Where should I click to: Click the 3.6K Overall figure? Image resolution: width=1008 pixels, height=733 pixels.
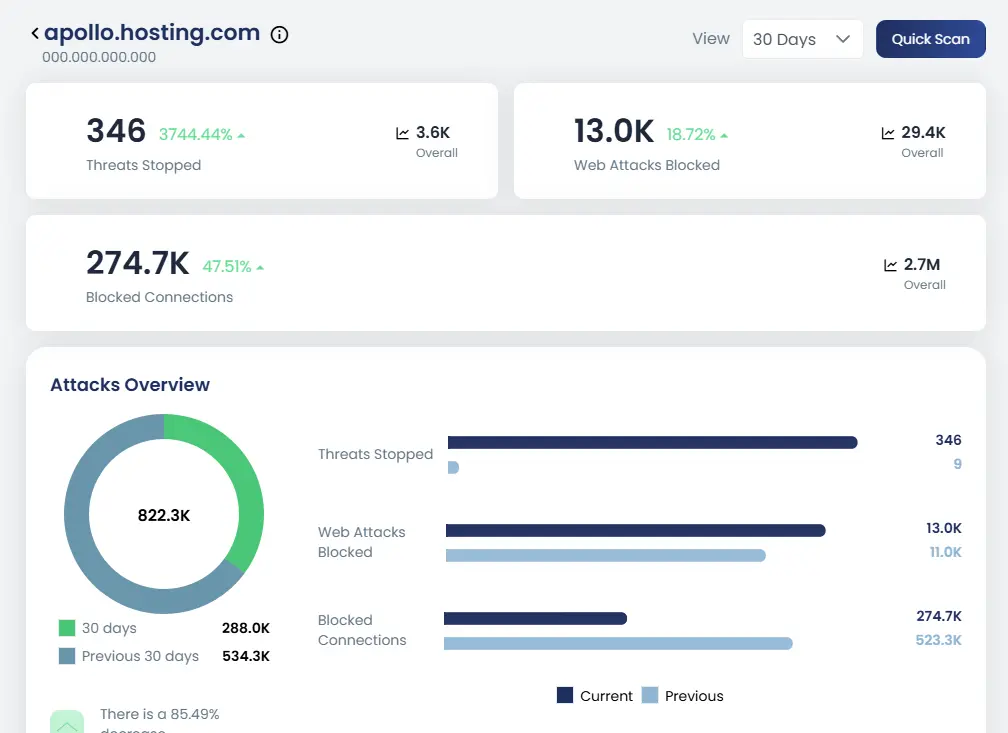[433, 132]
